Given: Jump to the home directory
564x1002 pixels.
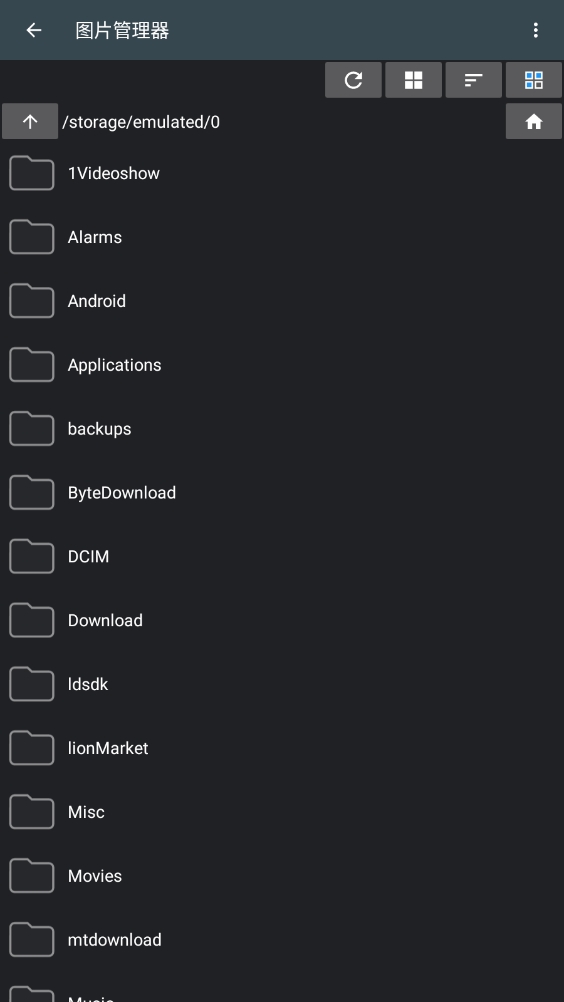Looking at the screenshot, I should pos(533,121).
